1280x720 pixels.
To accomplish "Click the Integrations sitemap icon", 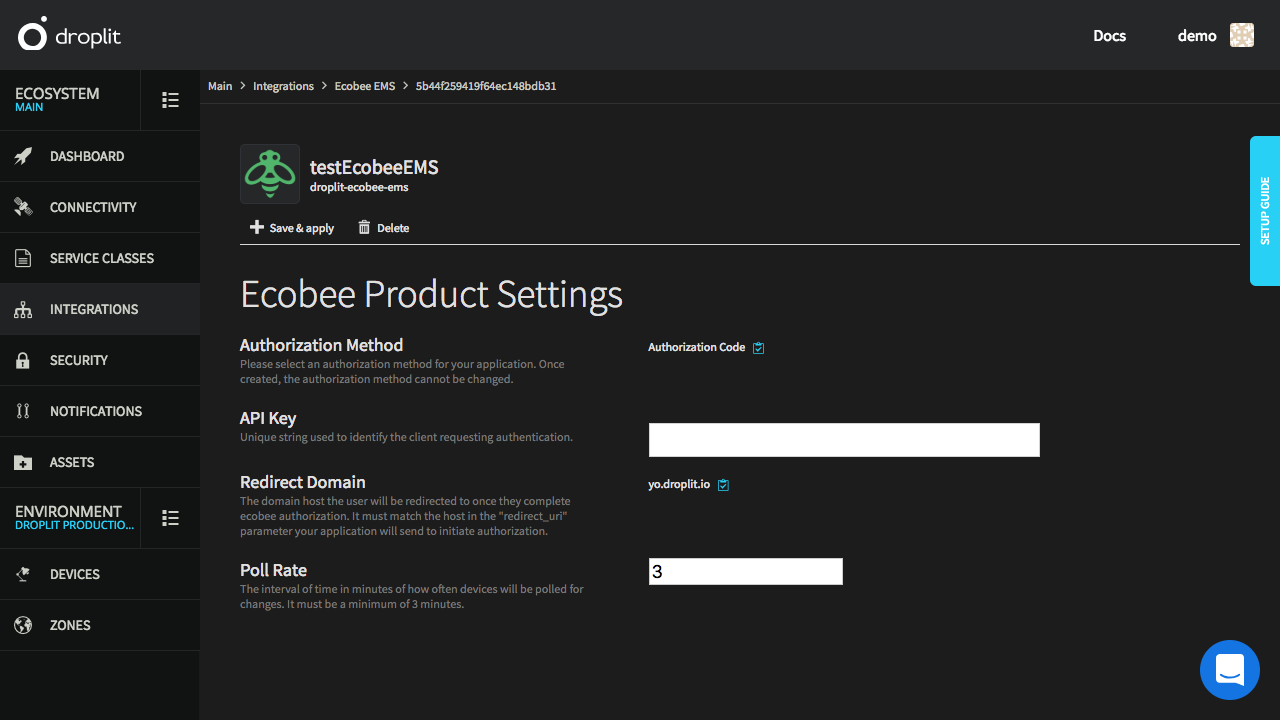I will [23, 309].
